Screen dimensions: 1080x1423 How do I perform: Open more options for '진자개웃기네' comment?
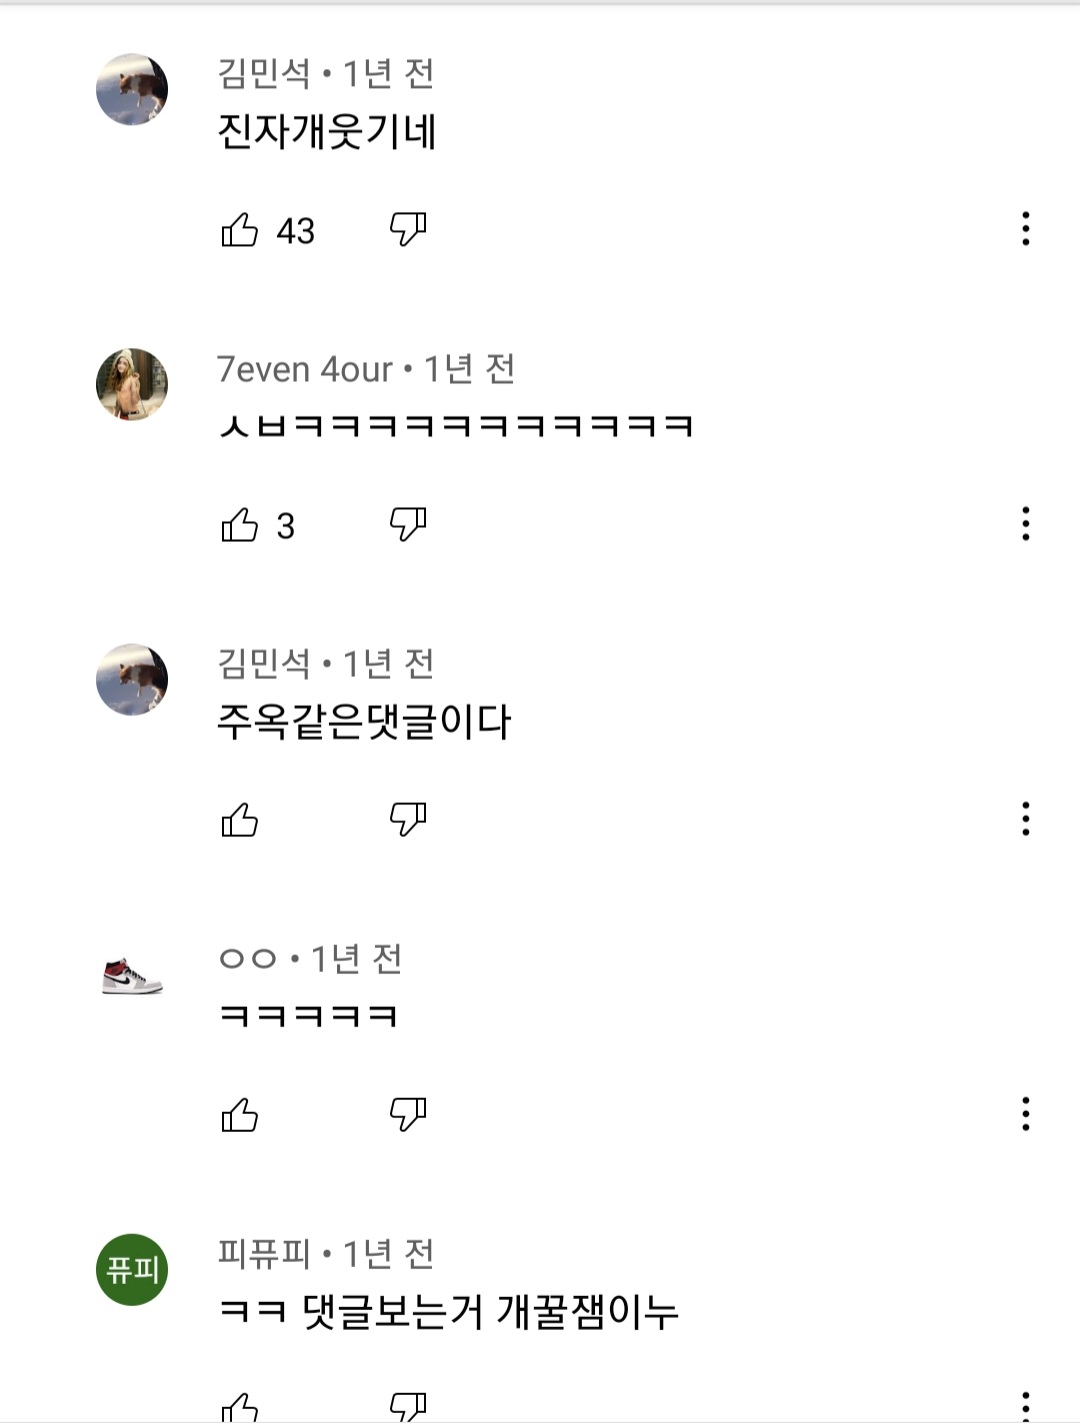[x=1025, y=229]
